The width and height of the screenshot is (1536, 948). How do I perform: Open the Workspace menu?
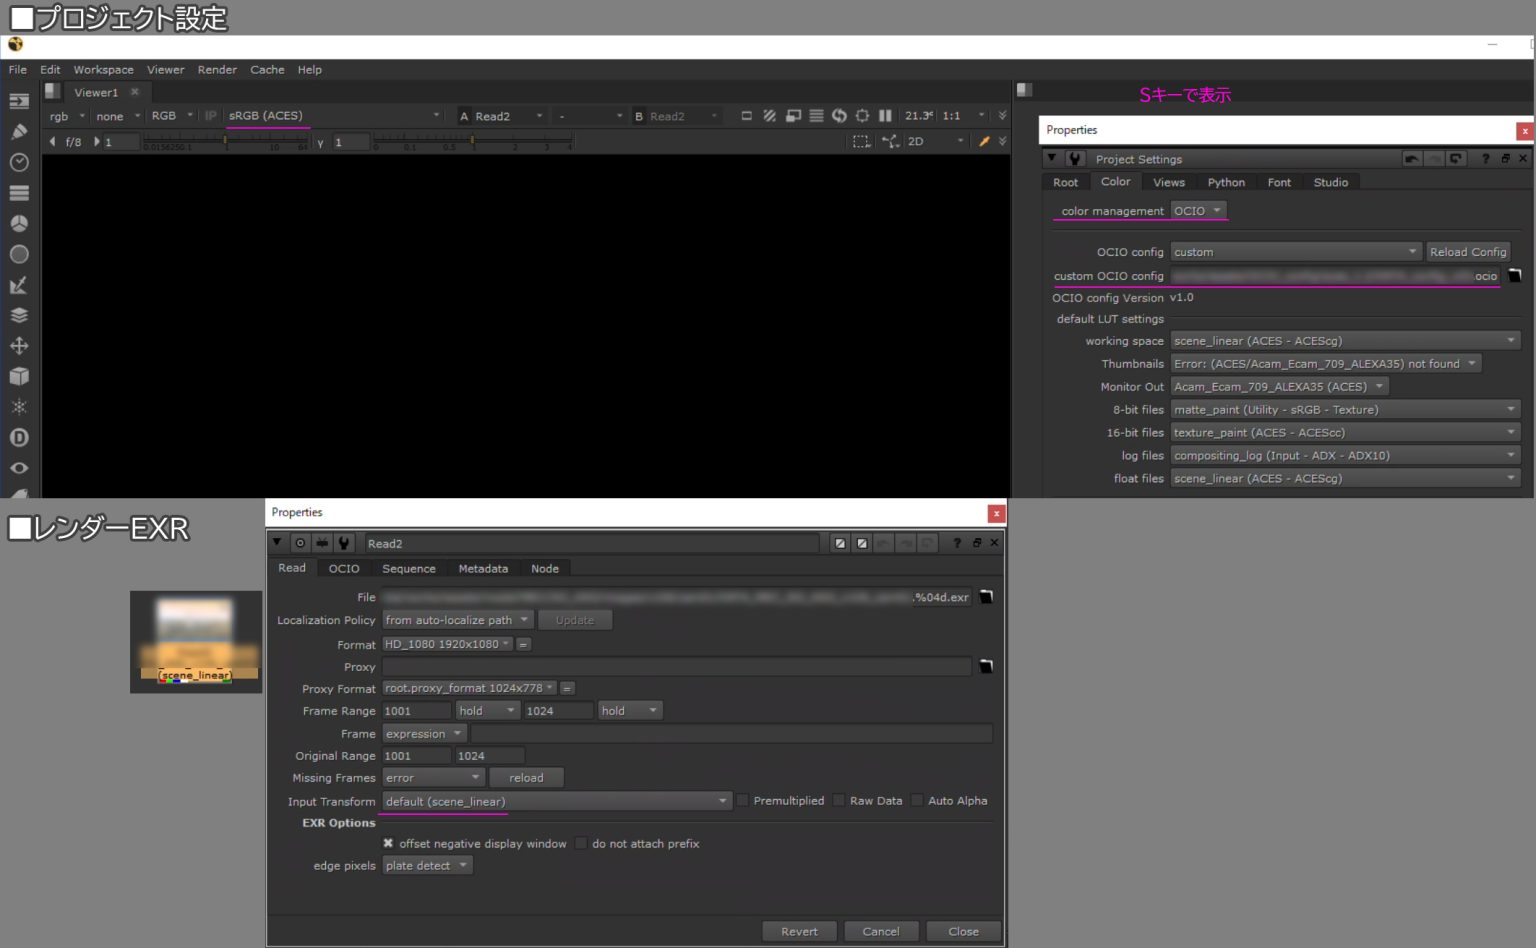click(103, 69)
